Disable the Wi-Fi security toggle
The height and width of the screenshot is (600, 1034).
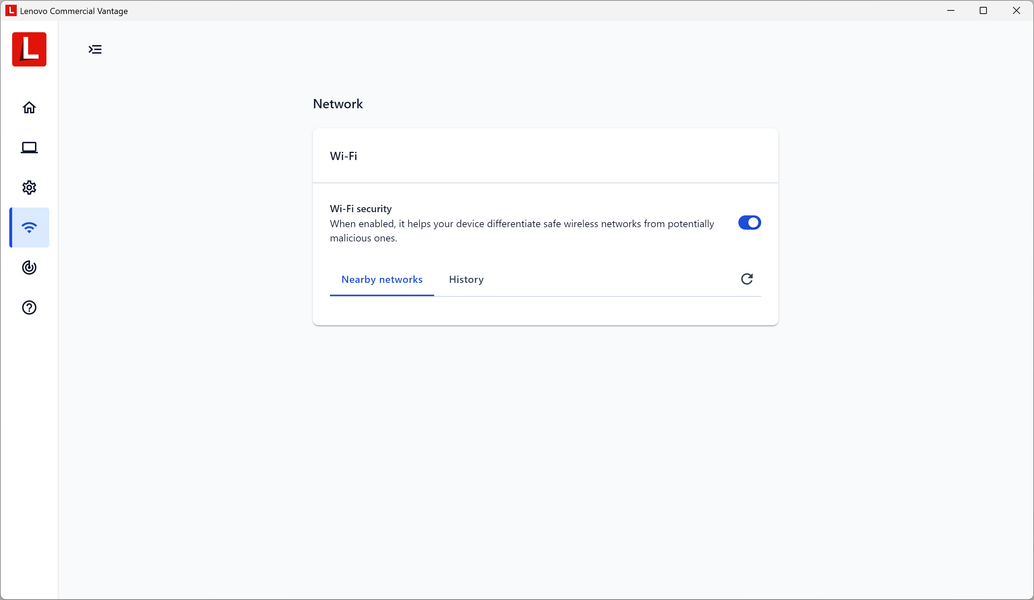point(749,223)
